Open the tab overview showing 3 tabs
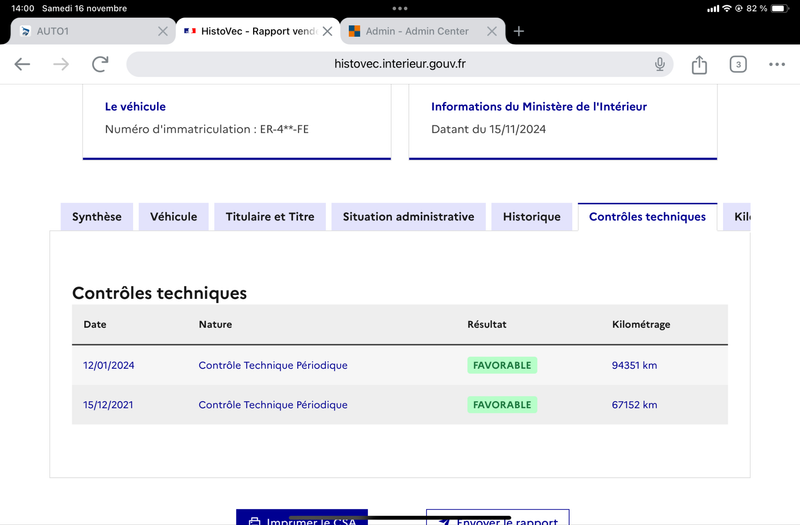Viewport: 800px width, 525px height. coord(738,64)
